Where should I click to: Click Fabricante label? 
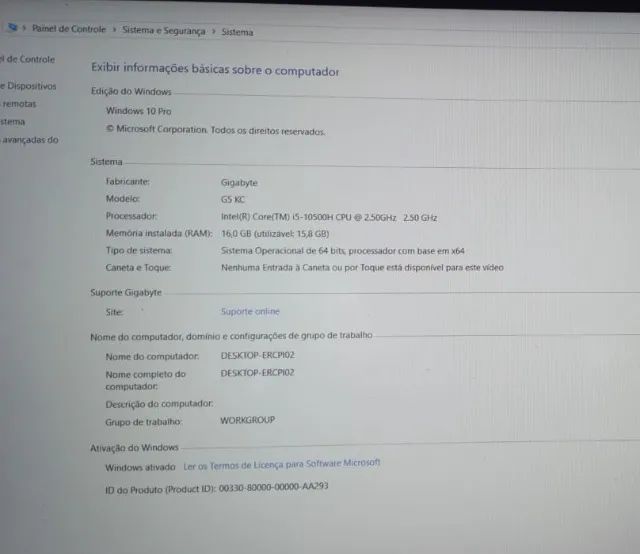click(x=128, y=181)
